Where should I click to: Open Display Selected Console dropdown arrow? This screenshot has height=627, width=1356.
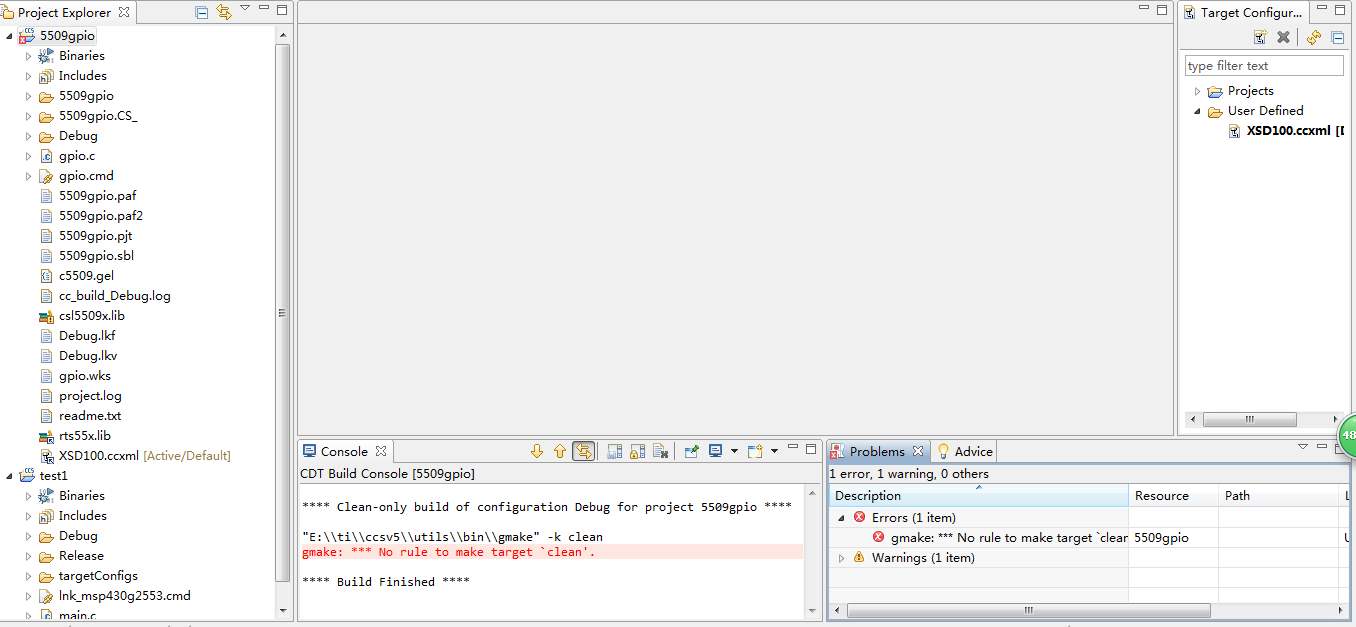[734, 451]
